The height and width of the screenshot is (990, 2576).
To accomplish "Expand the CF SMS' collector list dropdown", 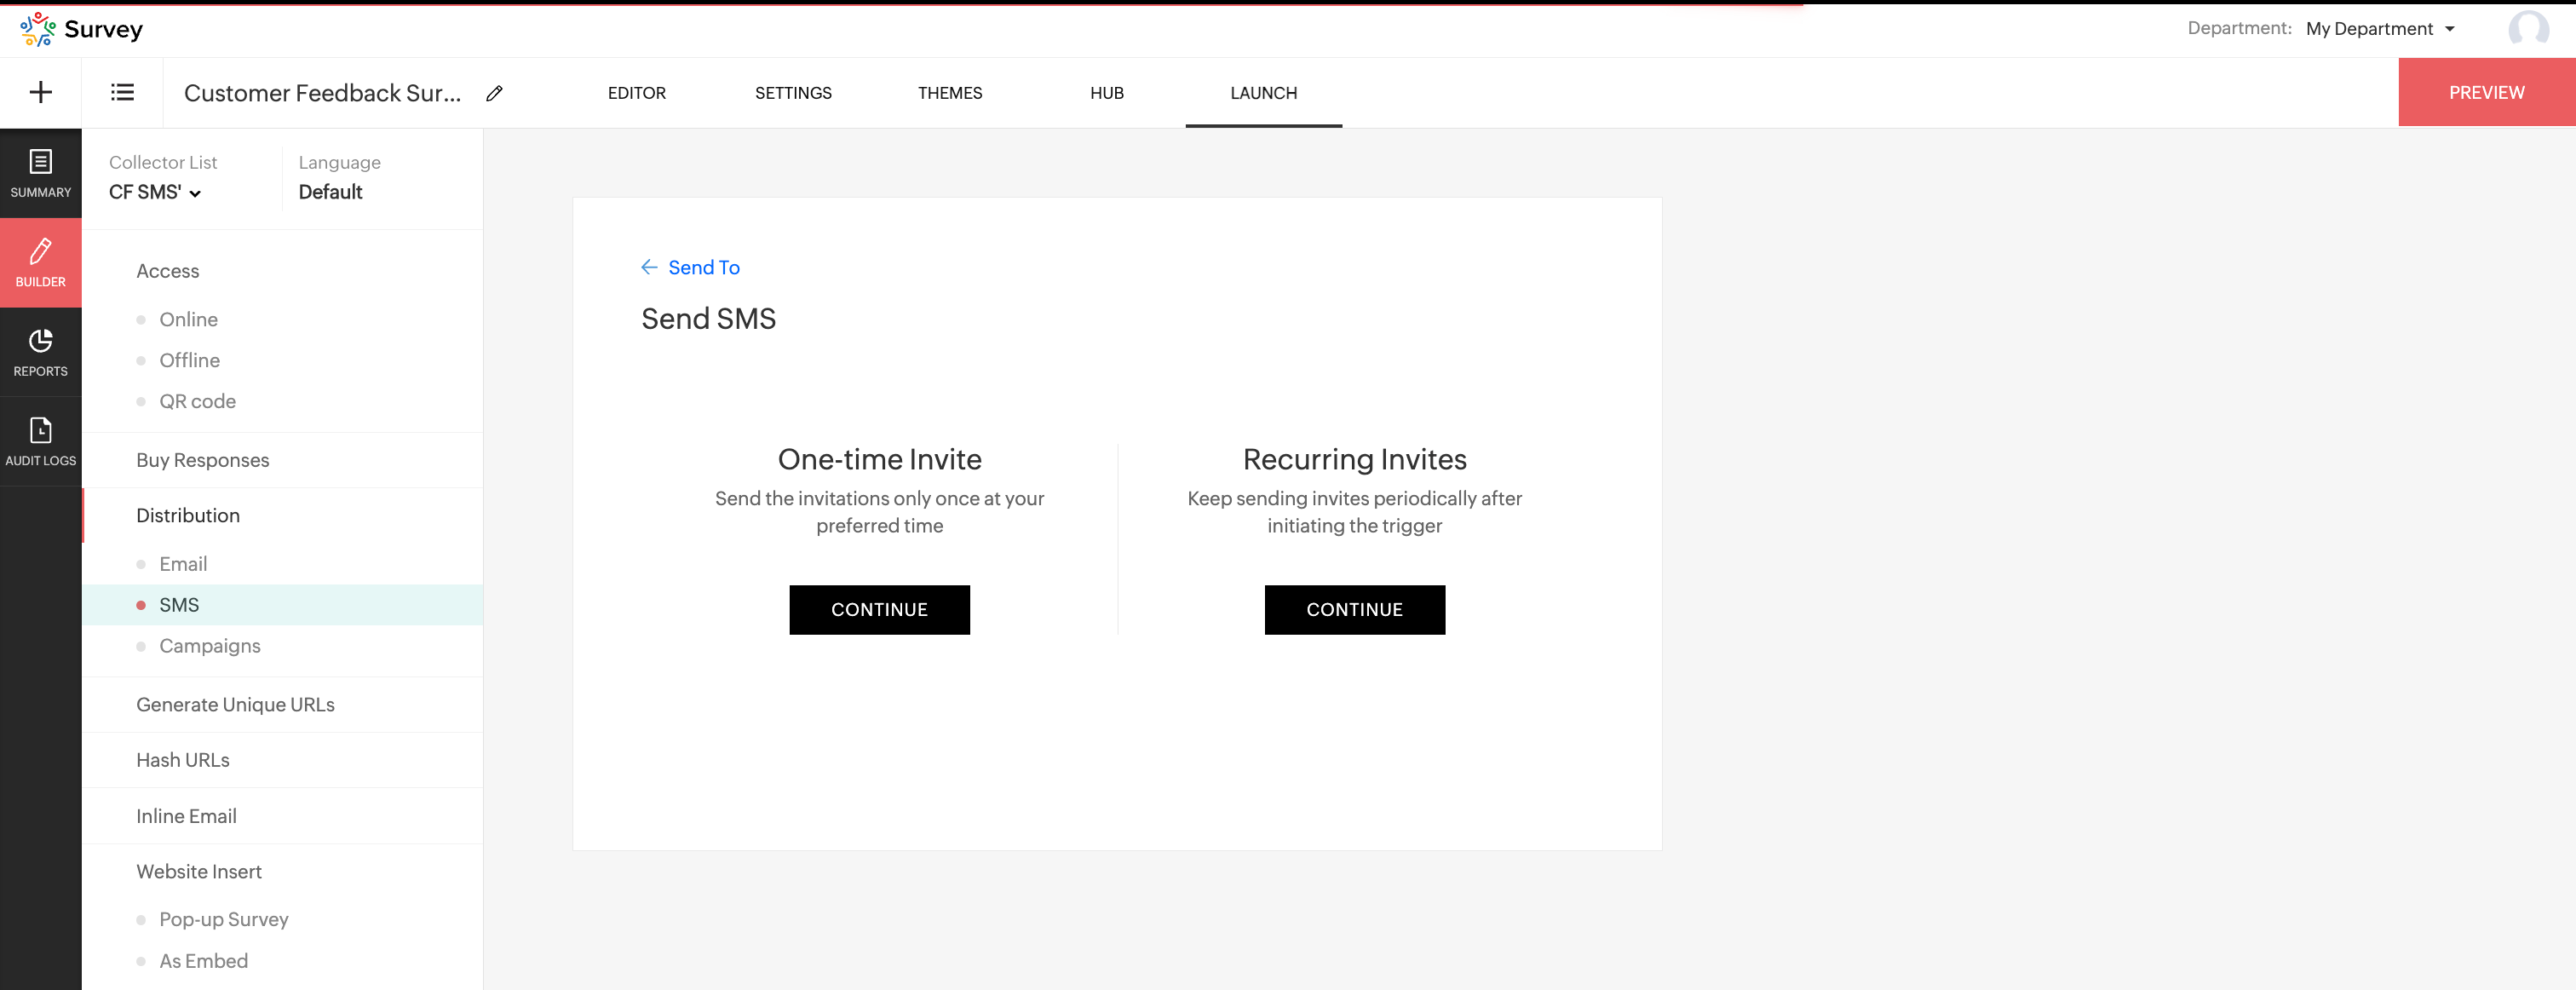I will click(155, 192).
